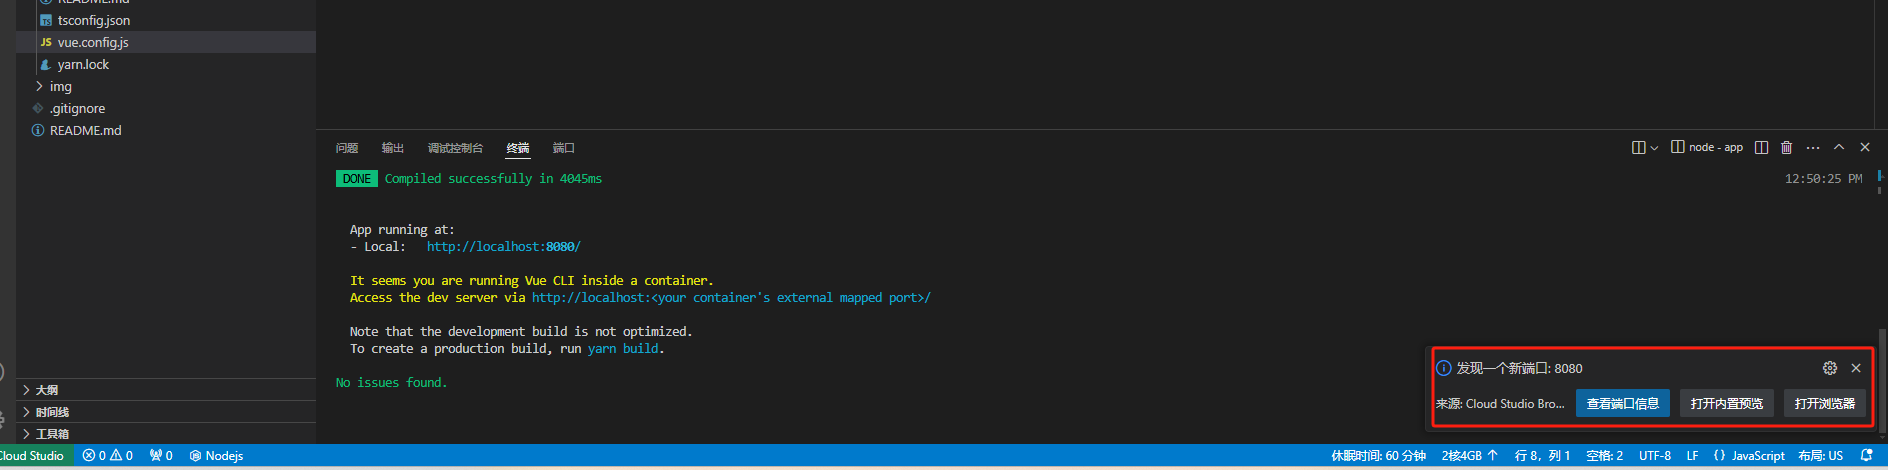Click the 查看端口信息 button
The width and height of the screenshot is (1888, 470).
point(1622,403)
